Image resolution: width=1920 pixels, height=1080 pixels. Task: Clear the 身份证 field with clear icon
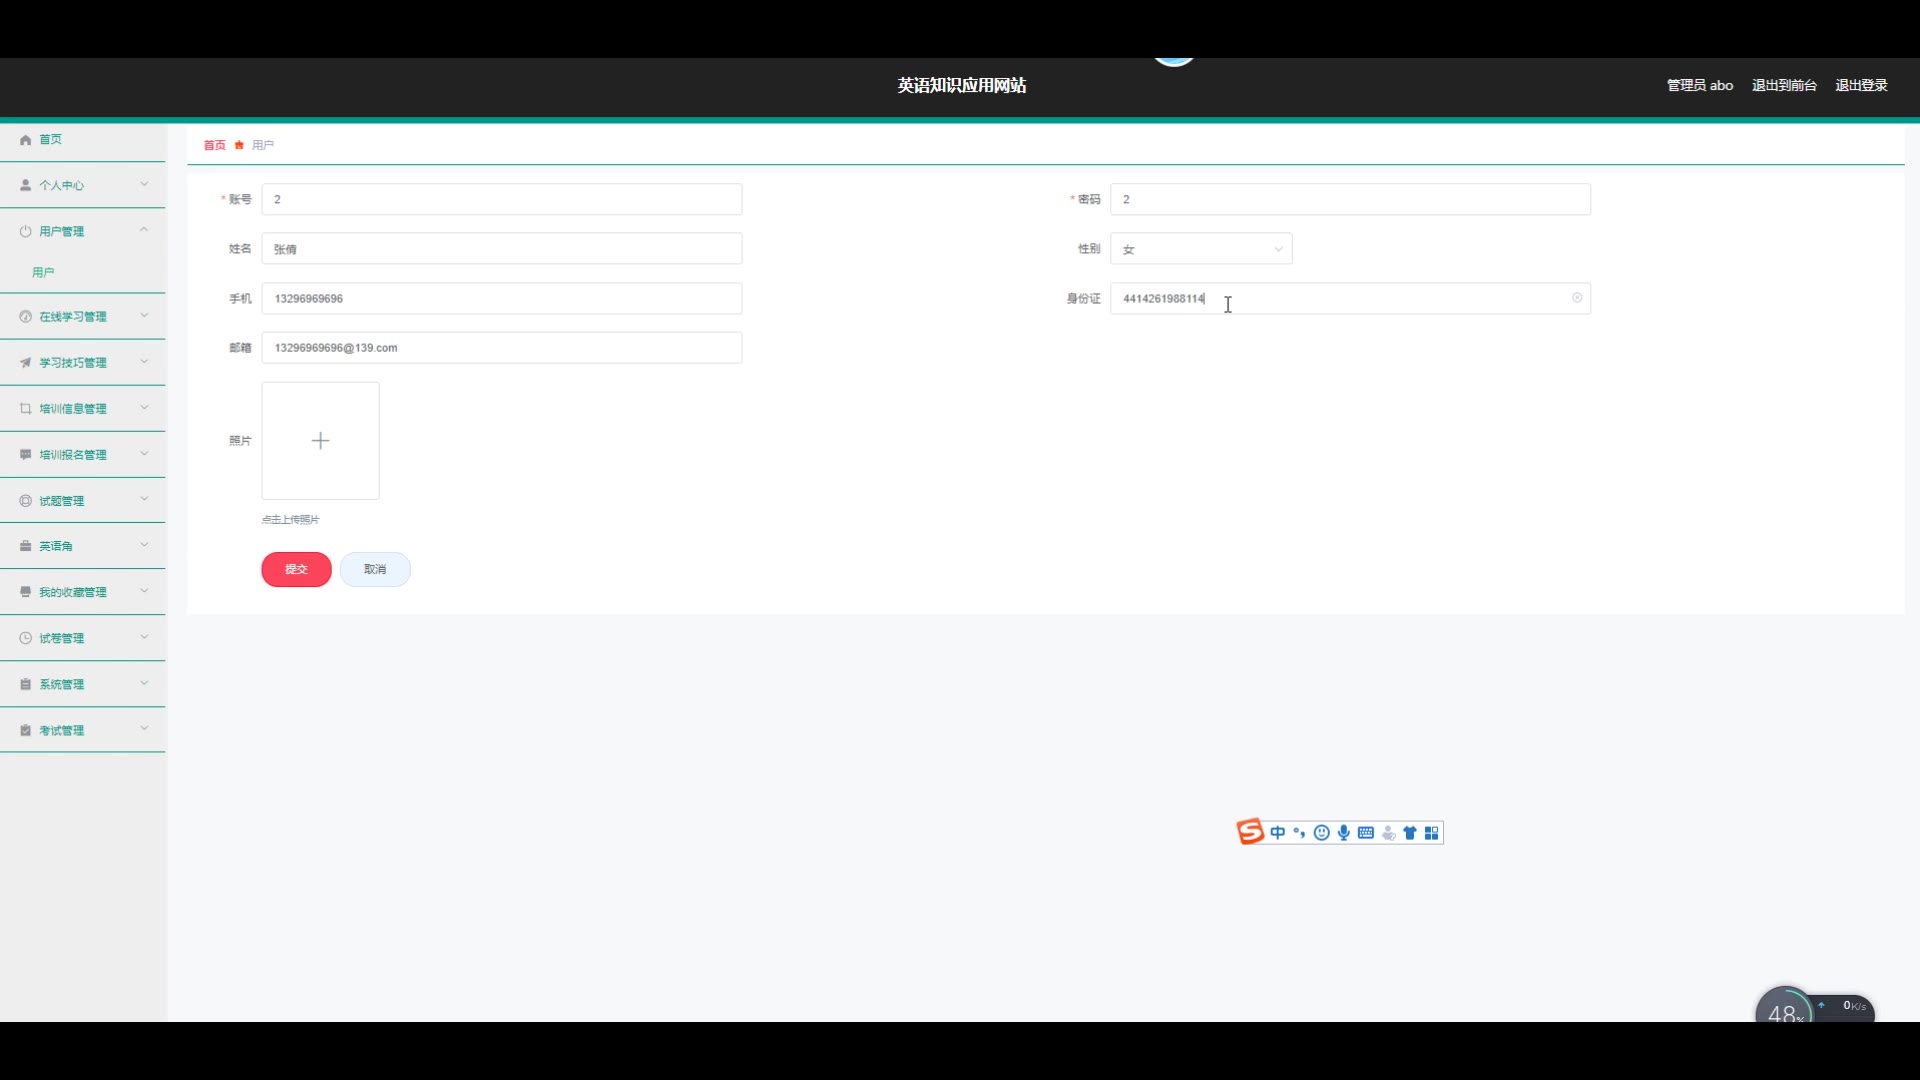pos(1577,298)
